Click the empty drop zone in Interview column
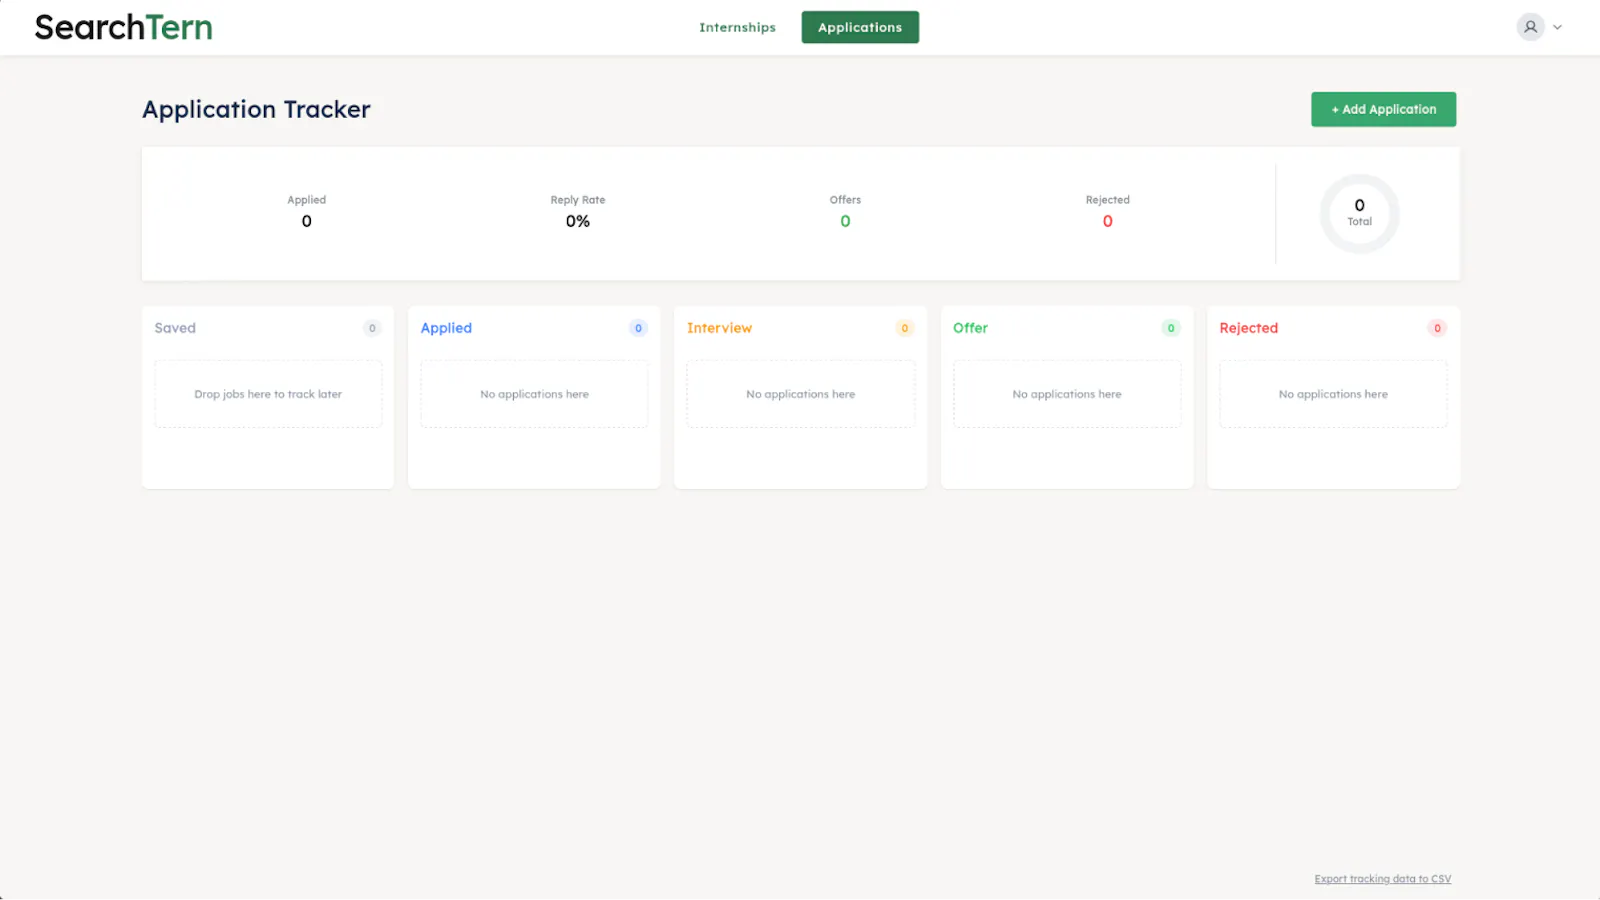This screenshot has height=900, width=1600. click(800, 394)
